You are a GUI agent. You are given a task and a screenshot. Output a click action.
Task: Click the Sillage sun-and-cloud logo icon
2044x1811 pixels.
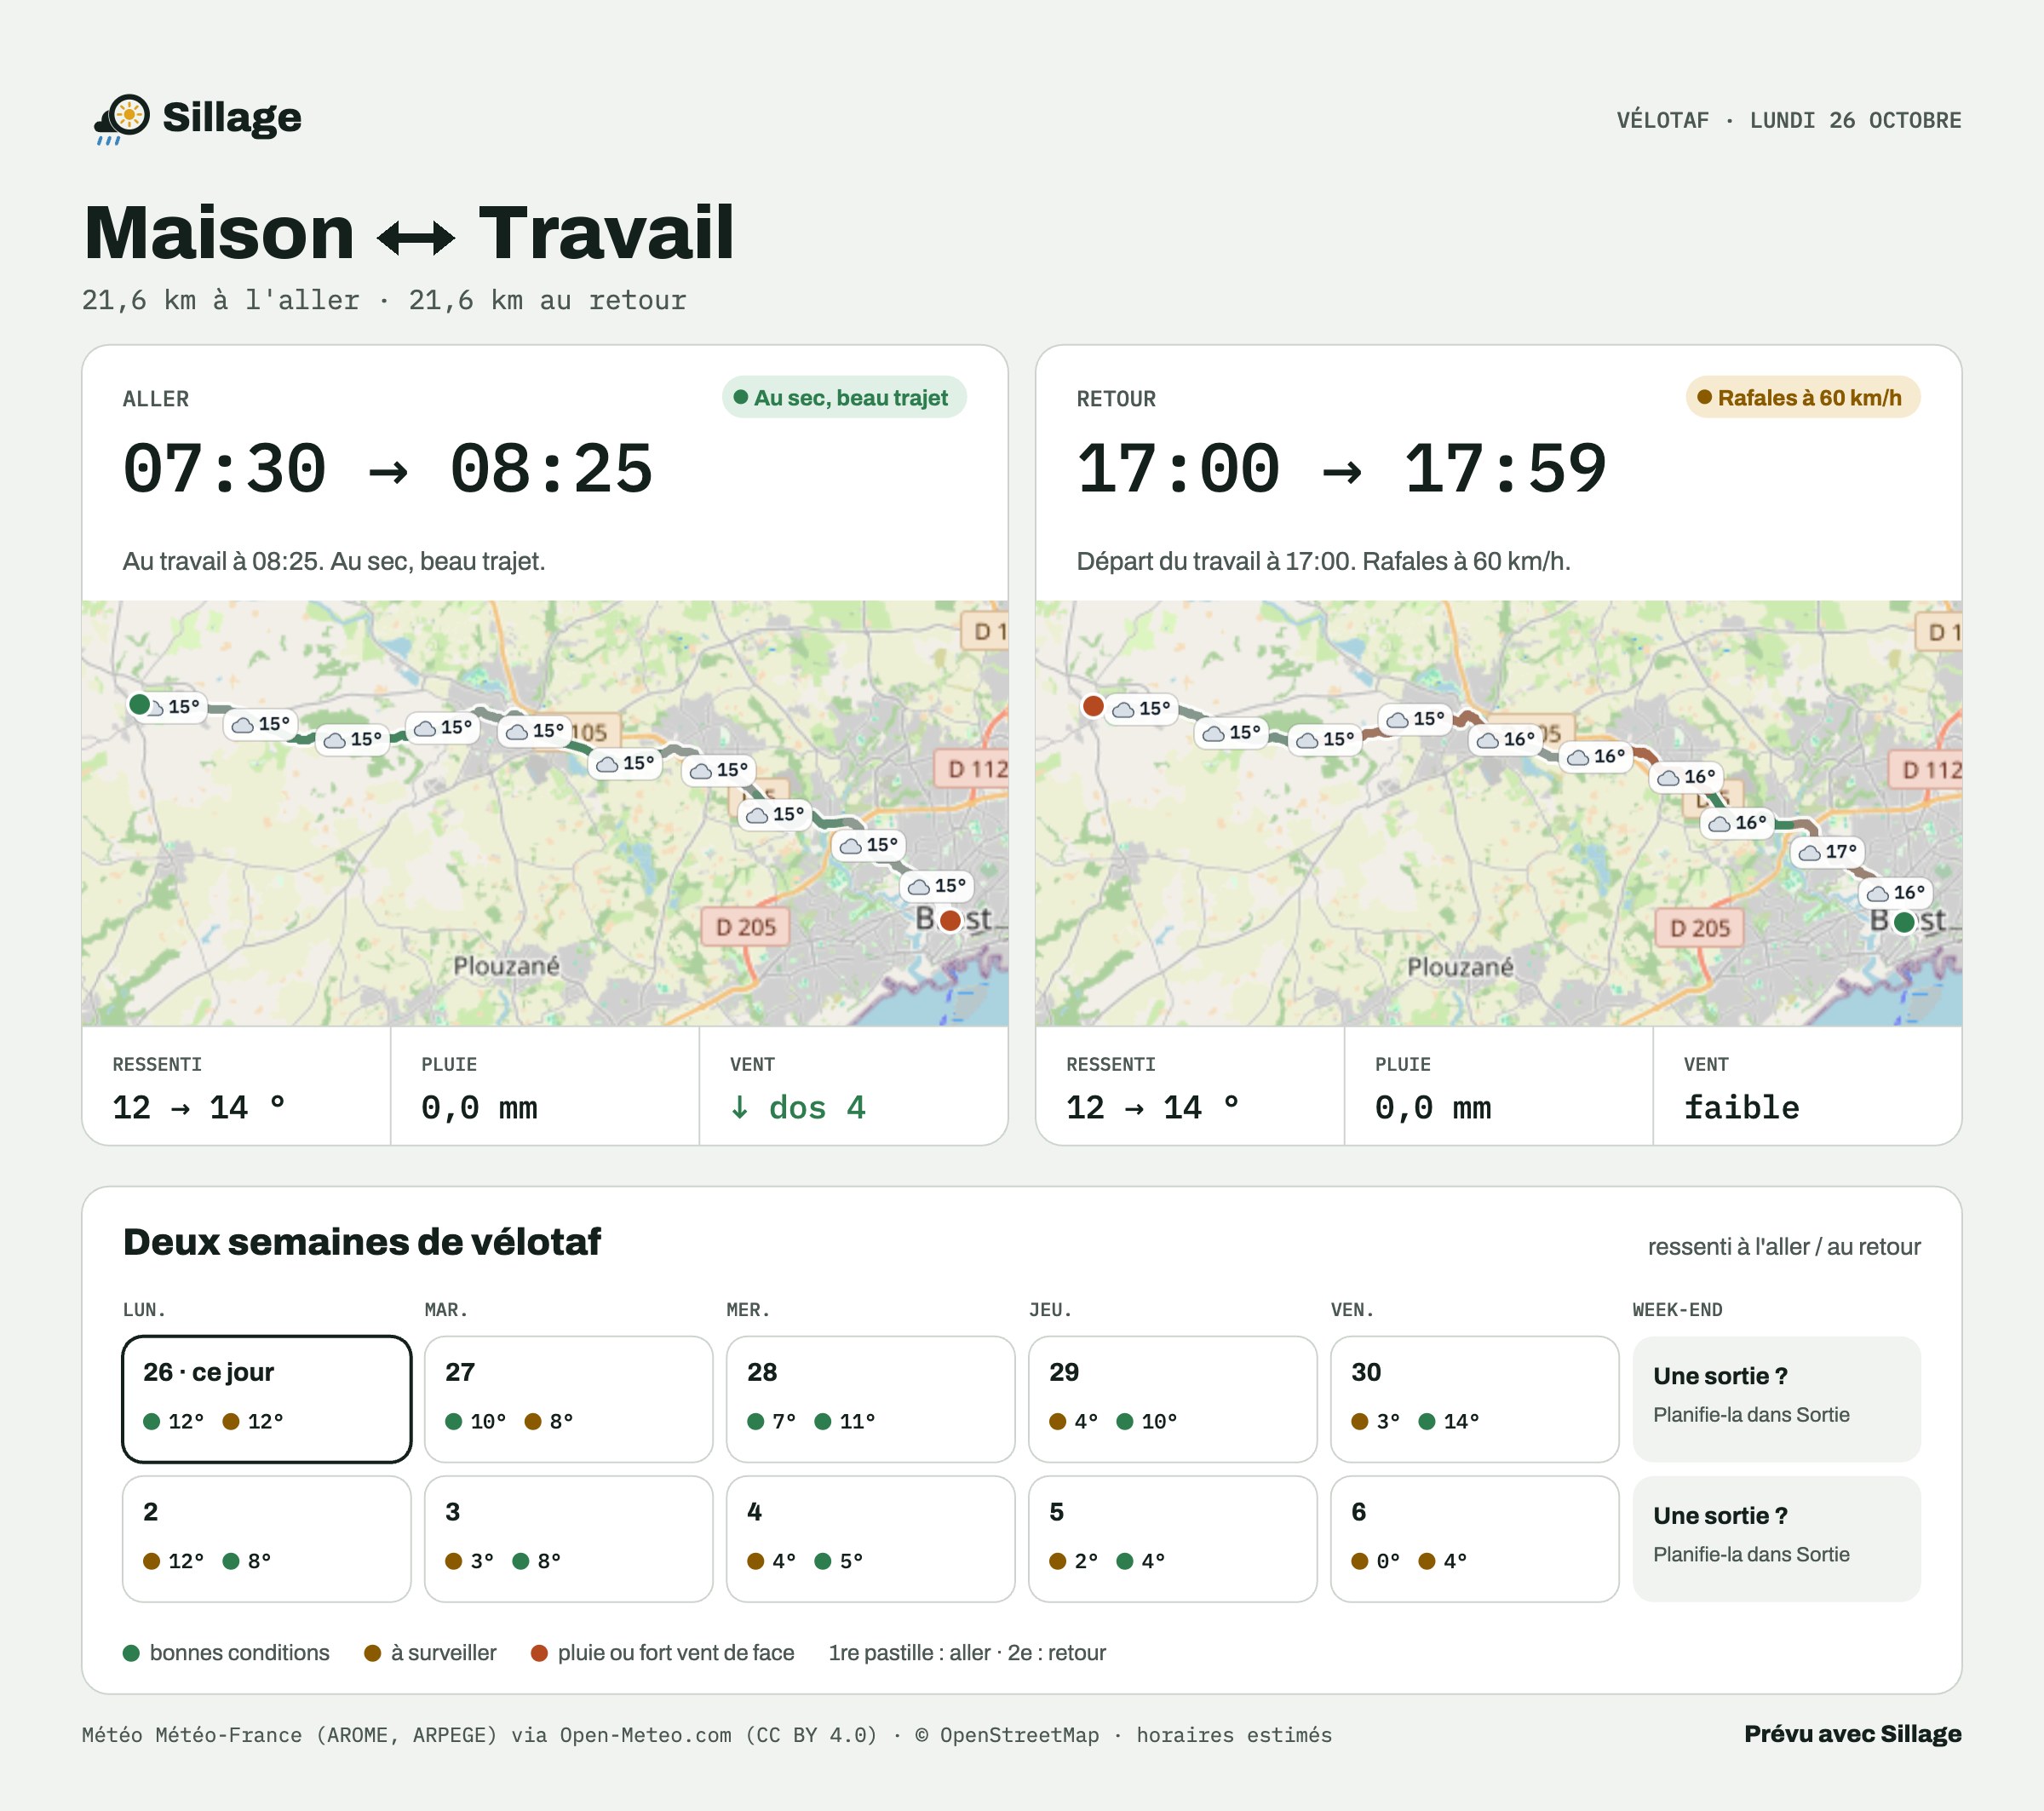121,119
